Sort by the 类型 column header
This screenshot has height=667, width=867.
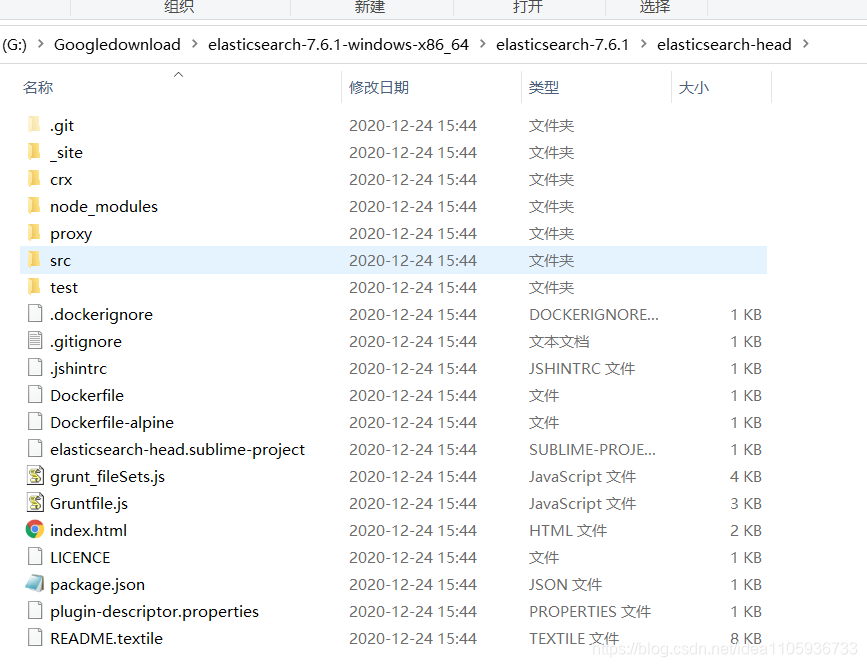tap(544, 87)
